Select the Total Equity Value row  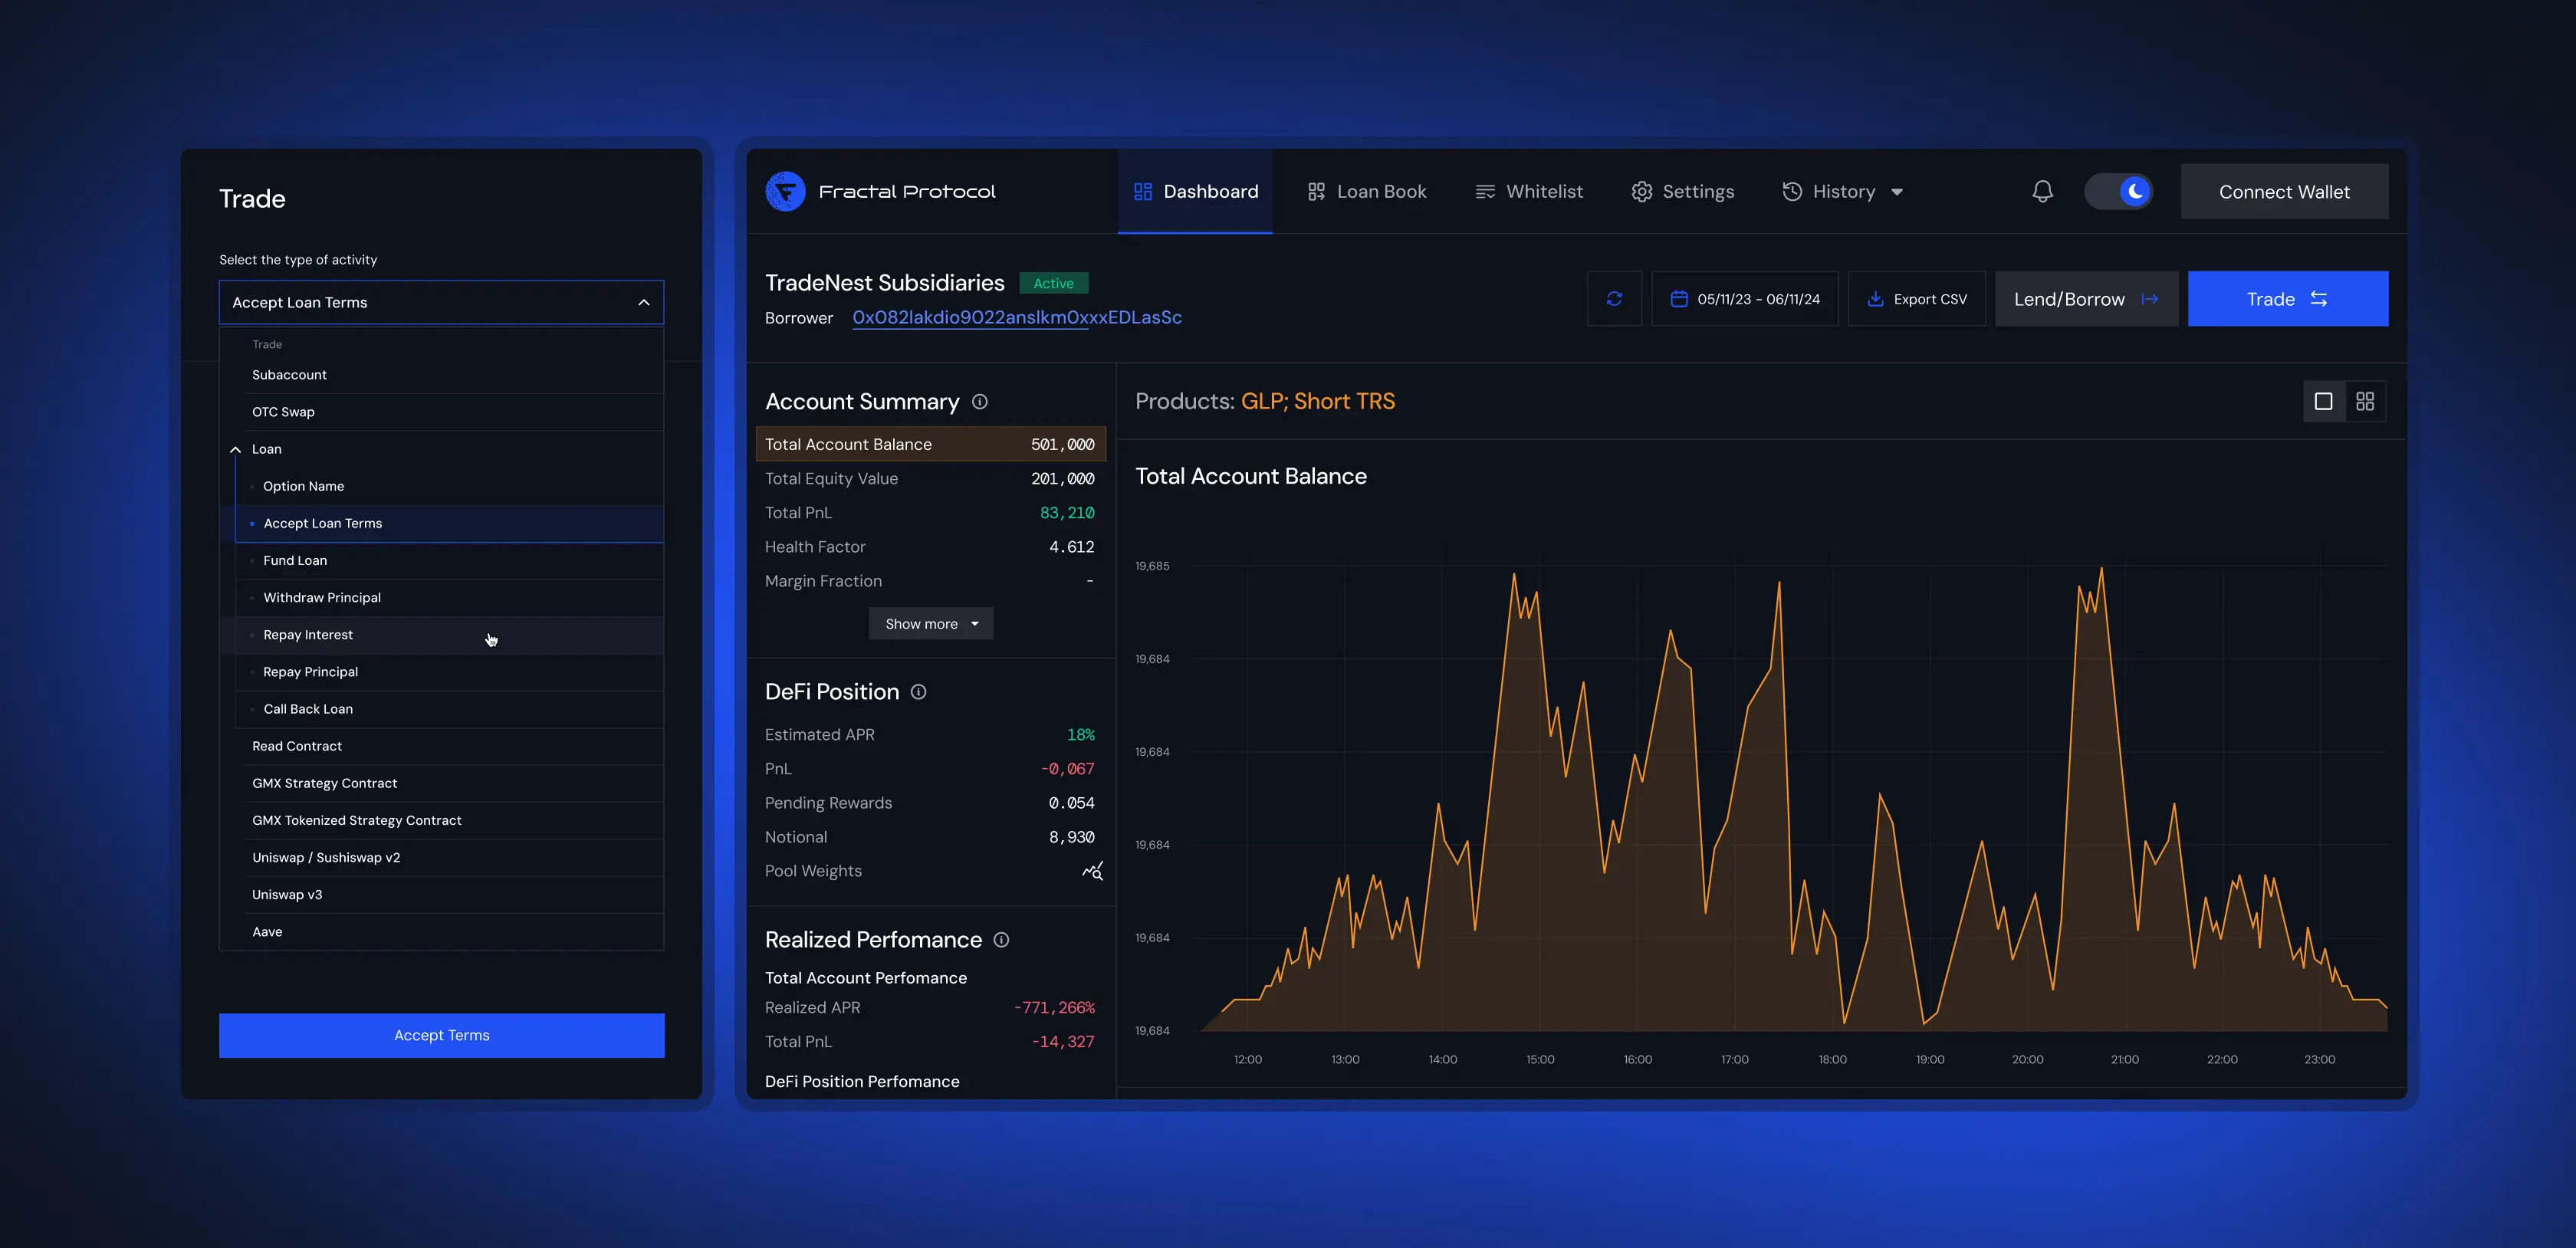pyautogui.click(x=931, y=478)
